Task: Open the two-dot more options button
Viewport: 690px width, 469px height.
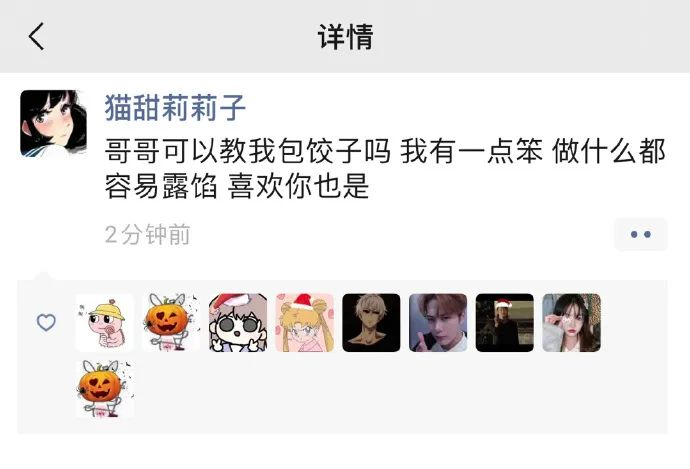Action: click(x=641, y=234)
